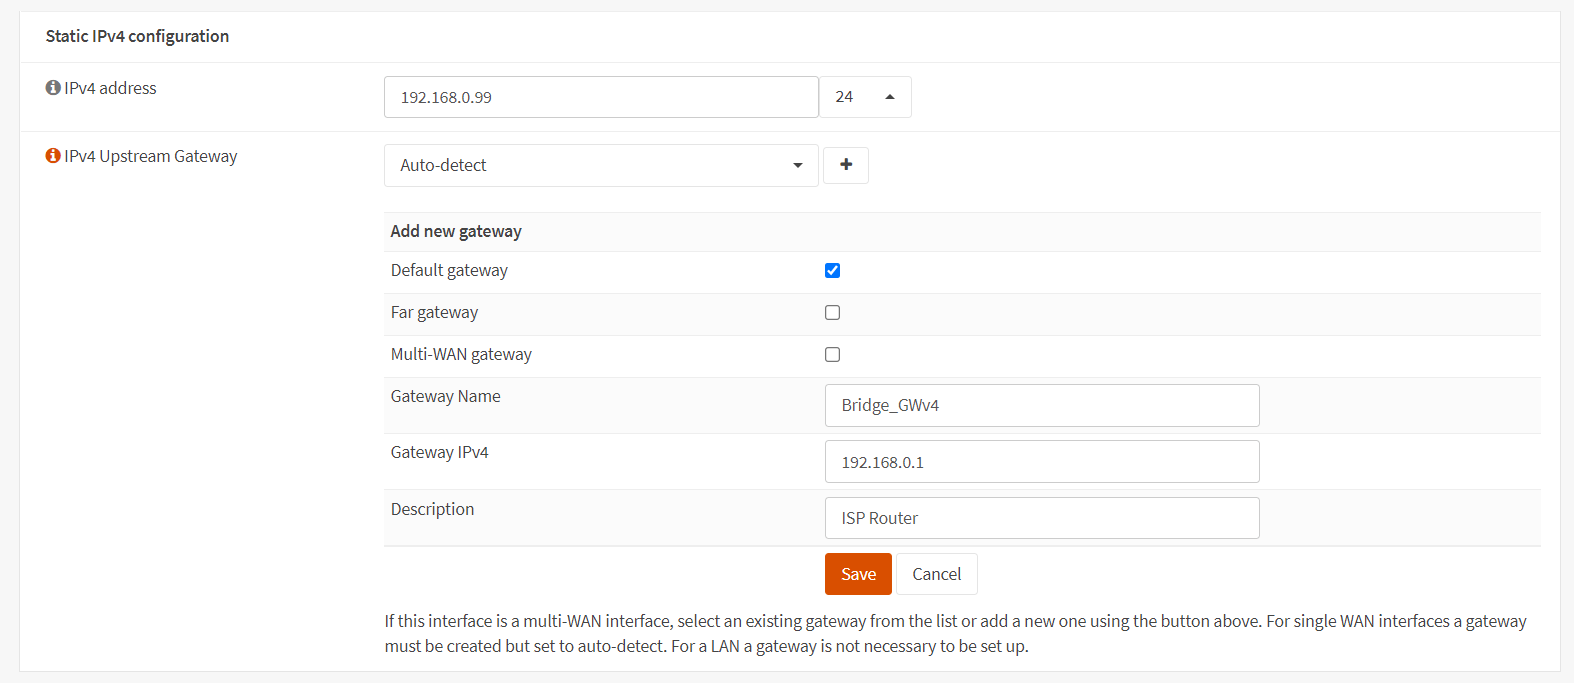The width and height of the screenshot is (1574, 683).
Task: Expand the Auto-detect upstream gateway dropdown
Action: (600, 166)
